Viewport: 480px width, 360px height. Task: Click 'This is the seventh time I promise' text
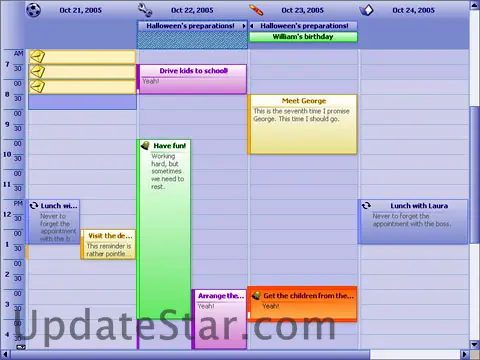tap(301, 115)
